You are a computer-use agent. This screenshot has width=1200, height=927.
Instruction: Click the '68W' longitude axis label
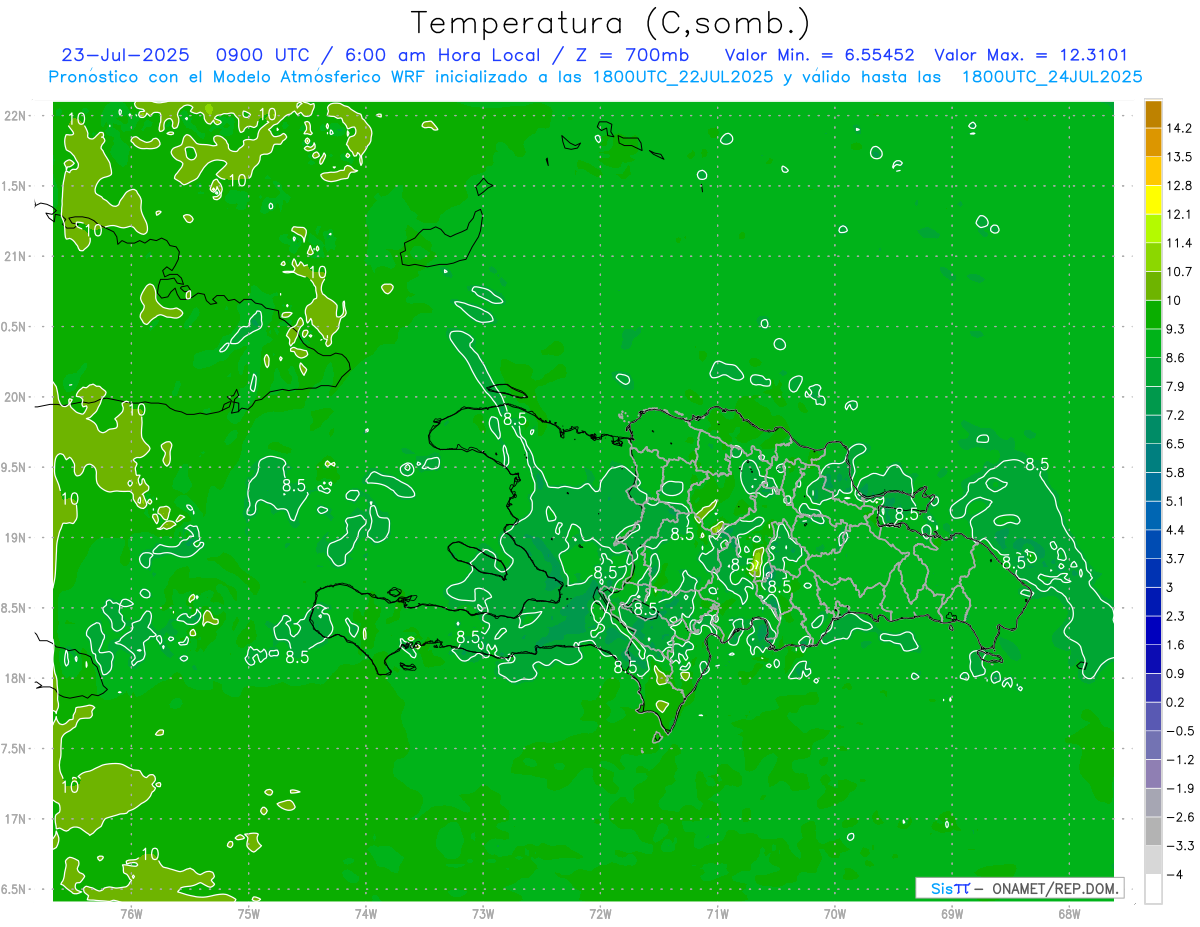(x=1069, y=914)
